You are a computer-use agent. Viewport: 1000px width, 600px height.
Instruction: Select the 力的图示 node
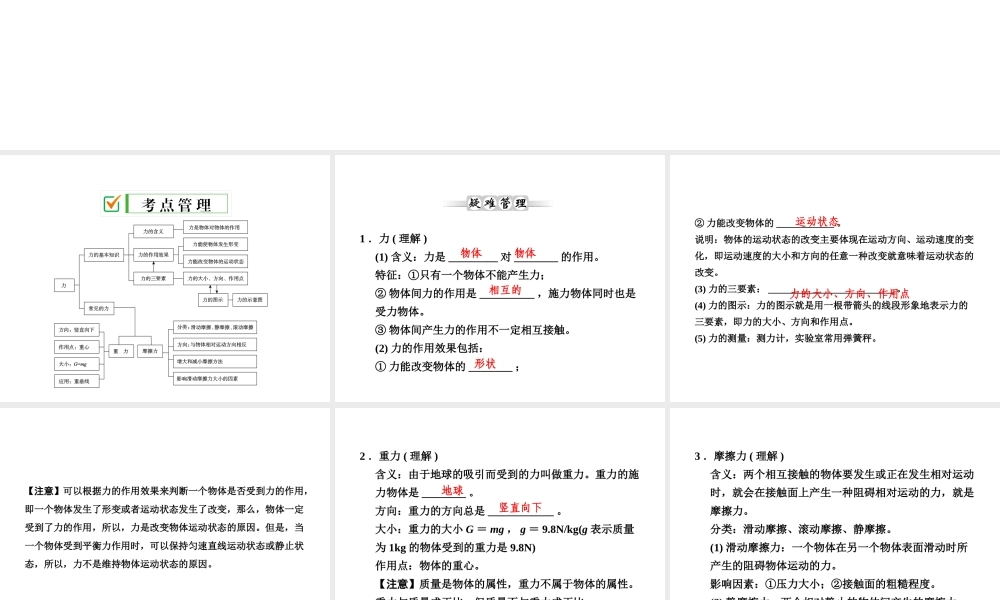pyautogui.click(x=213, y=300)
